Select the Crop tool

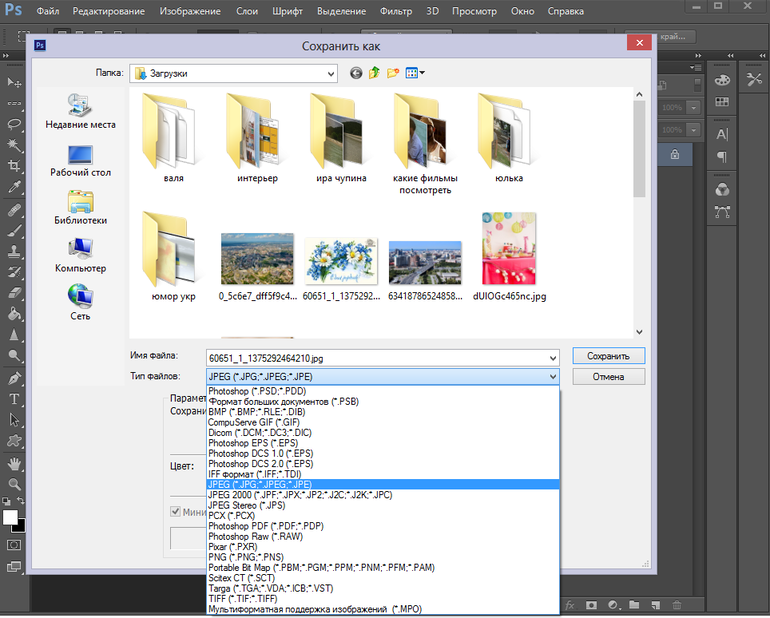point(14,167)
